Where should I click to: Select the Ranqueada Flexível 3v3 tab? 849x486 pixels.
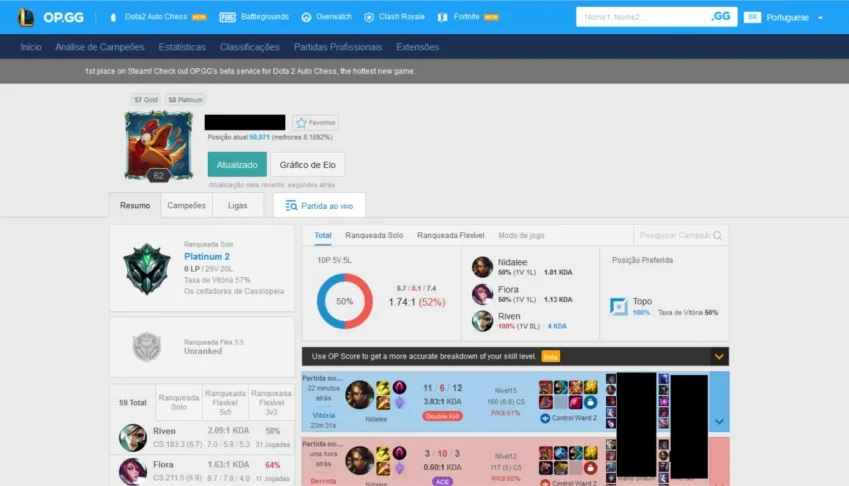[x=271, y=403]
